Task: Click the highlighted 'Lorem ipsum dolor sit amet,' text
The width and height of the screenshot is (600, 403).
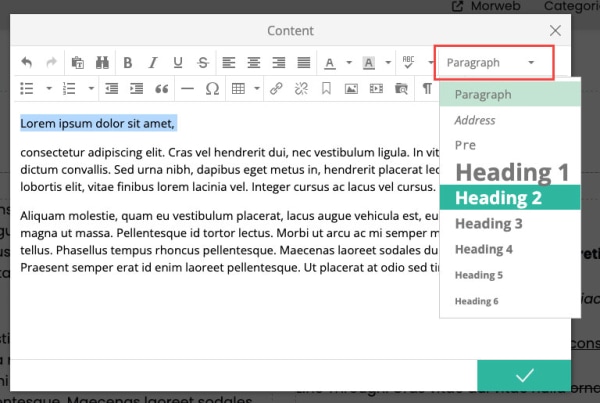Action: click(98, 124)
